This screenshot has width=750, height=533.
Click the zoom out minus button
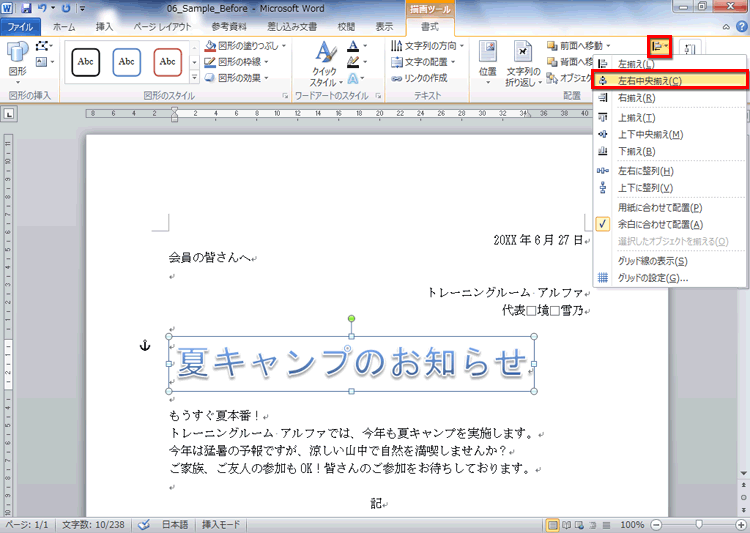[x=656, y=525]
